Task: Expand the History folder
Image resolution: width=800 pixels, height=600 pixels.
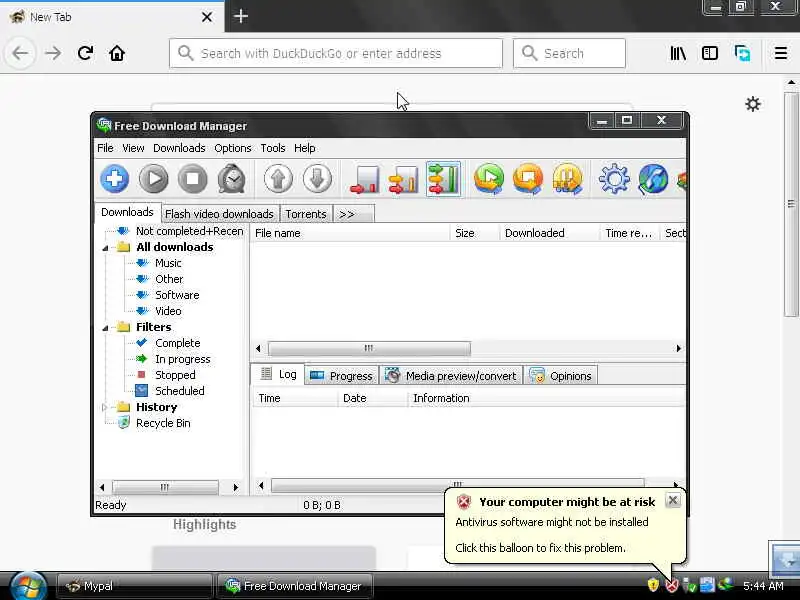Action: [105, 407]
